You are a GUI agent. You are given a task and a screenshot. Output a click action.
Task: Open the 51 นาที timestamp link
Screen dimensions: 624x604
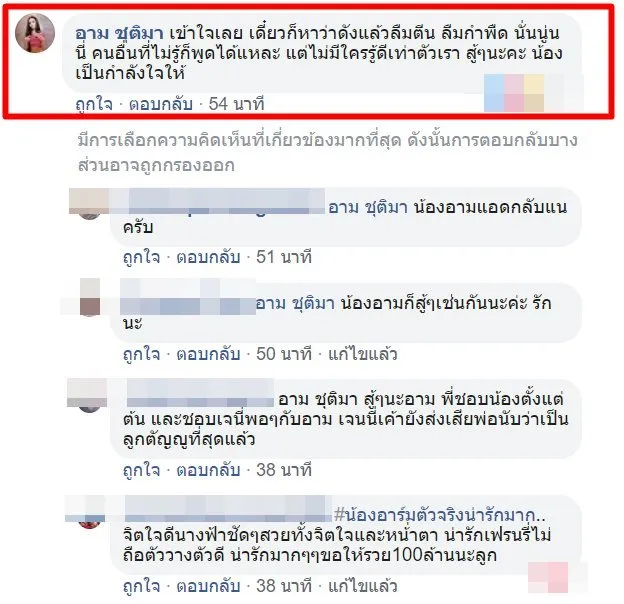pos(284,257)
